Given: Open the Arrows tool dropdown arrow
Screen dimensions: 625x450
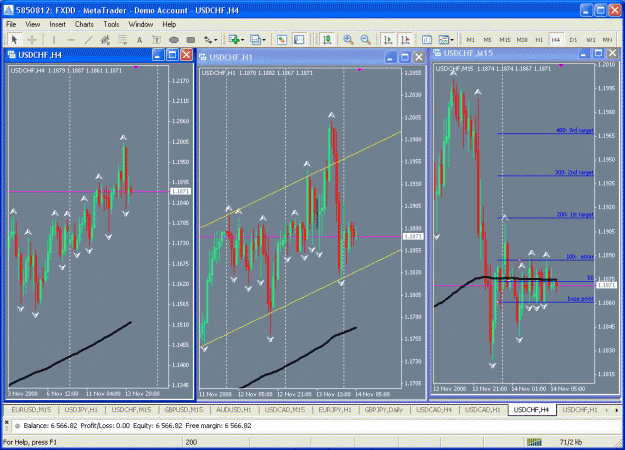Looking at the screenshot, I should tap(216, 40).
